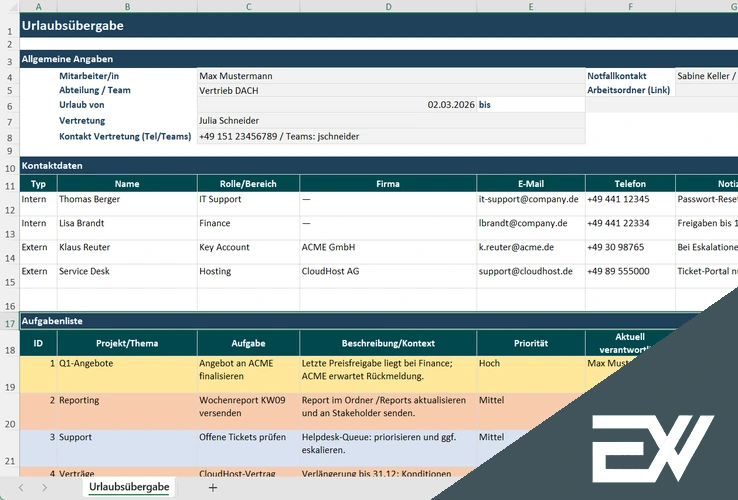
Task: Select the Kontaktdaten section header
Action: pos(379,166)
